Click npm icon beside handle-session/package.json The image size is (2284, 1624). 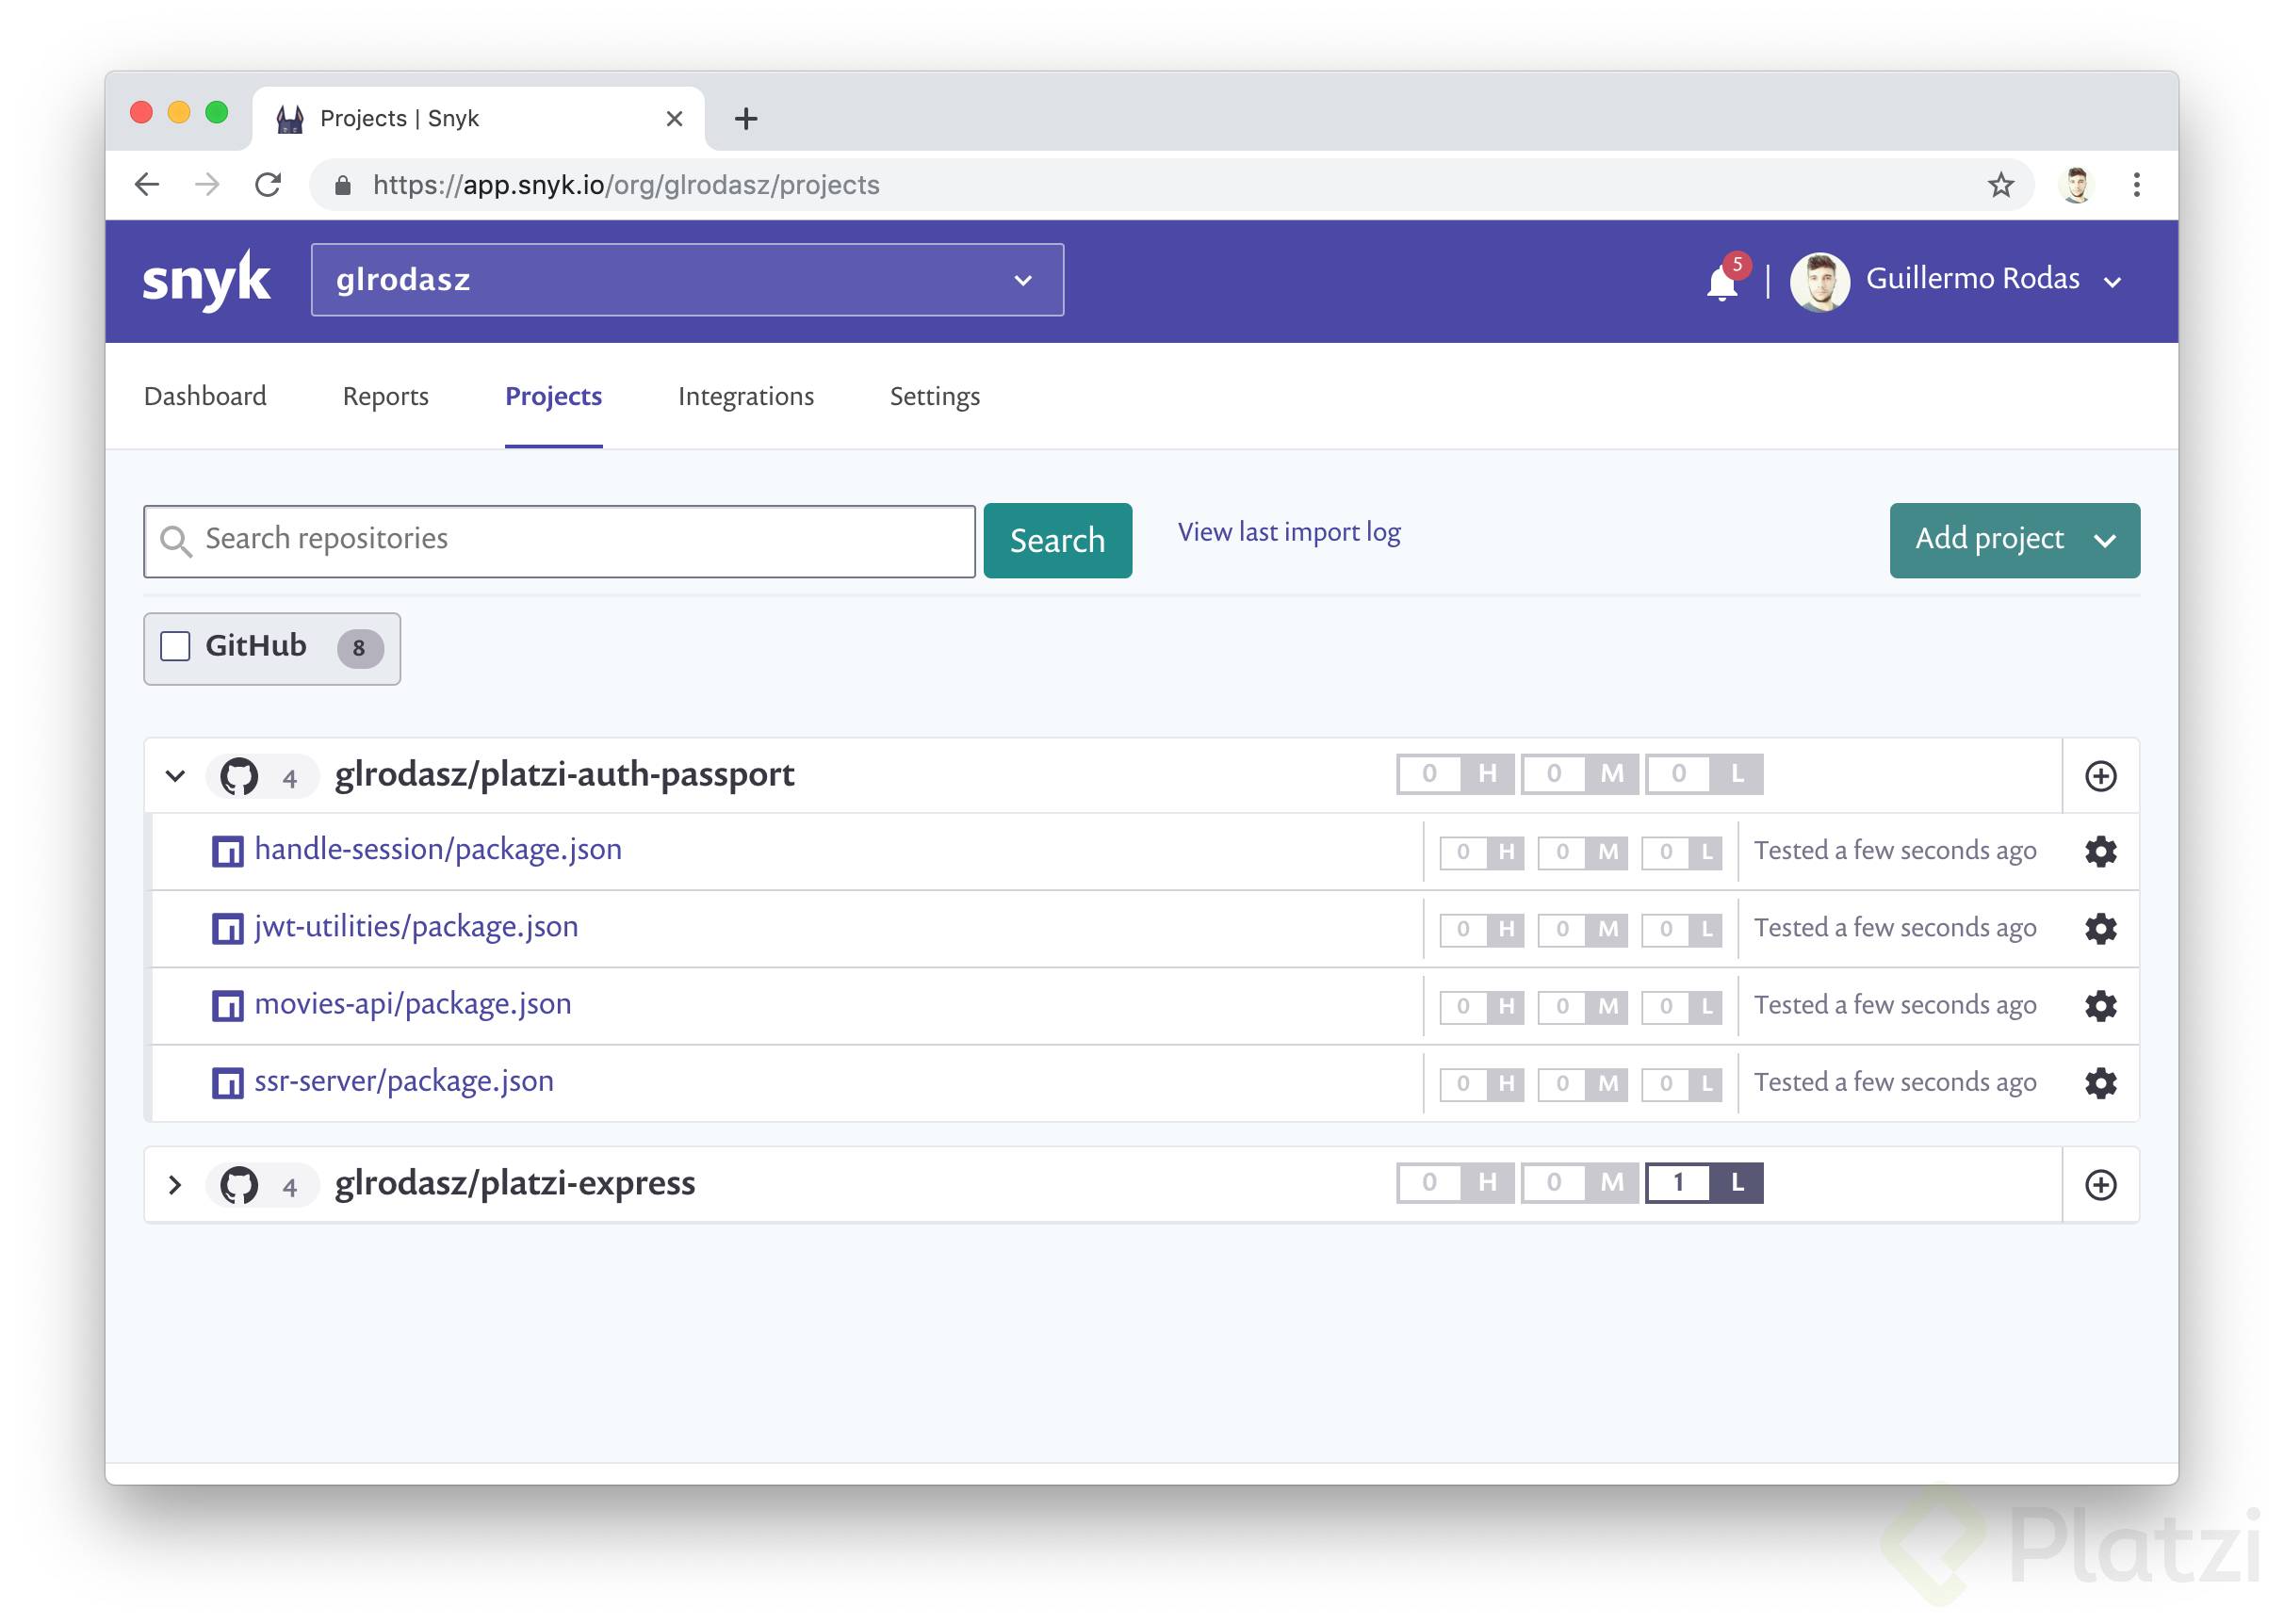[x=227, y=851]
